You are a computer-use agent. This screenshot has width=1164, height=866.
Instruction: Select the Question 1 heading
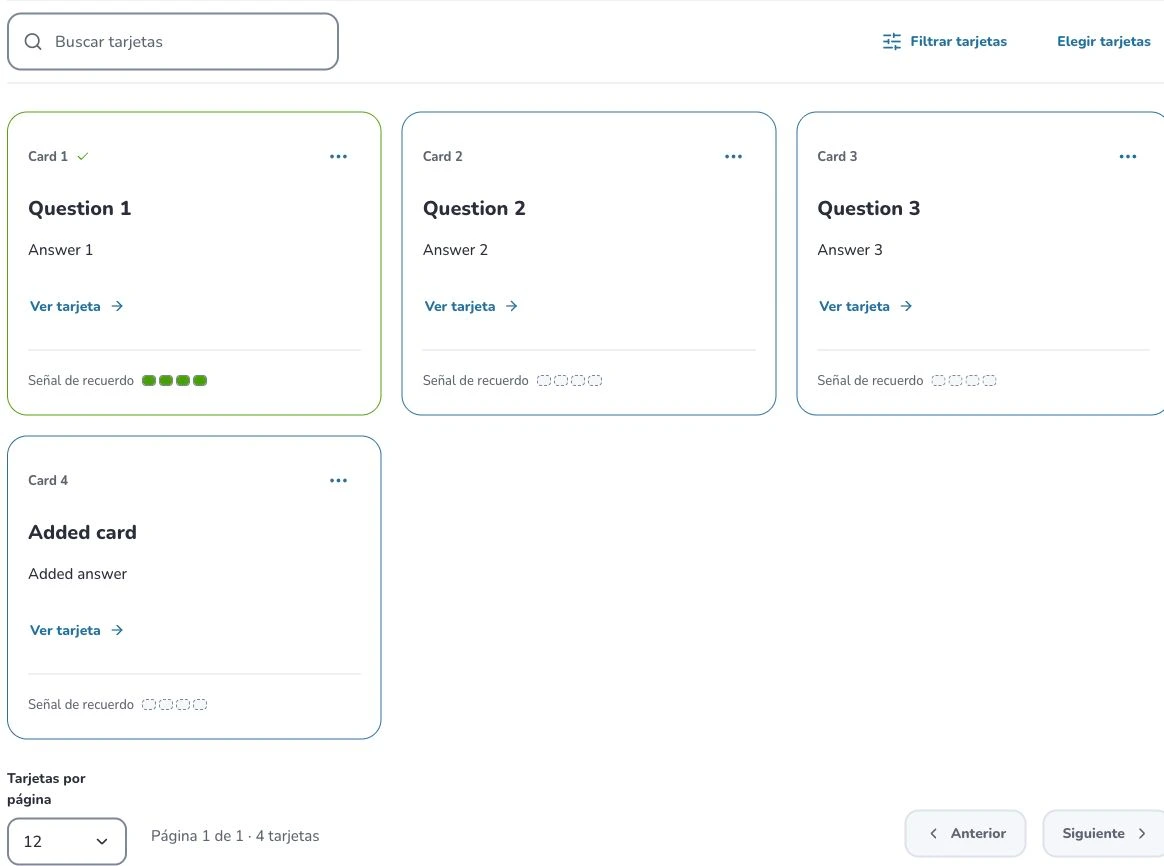point(79,209)
